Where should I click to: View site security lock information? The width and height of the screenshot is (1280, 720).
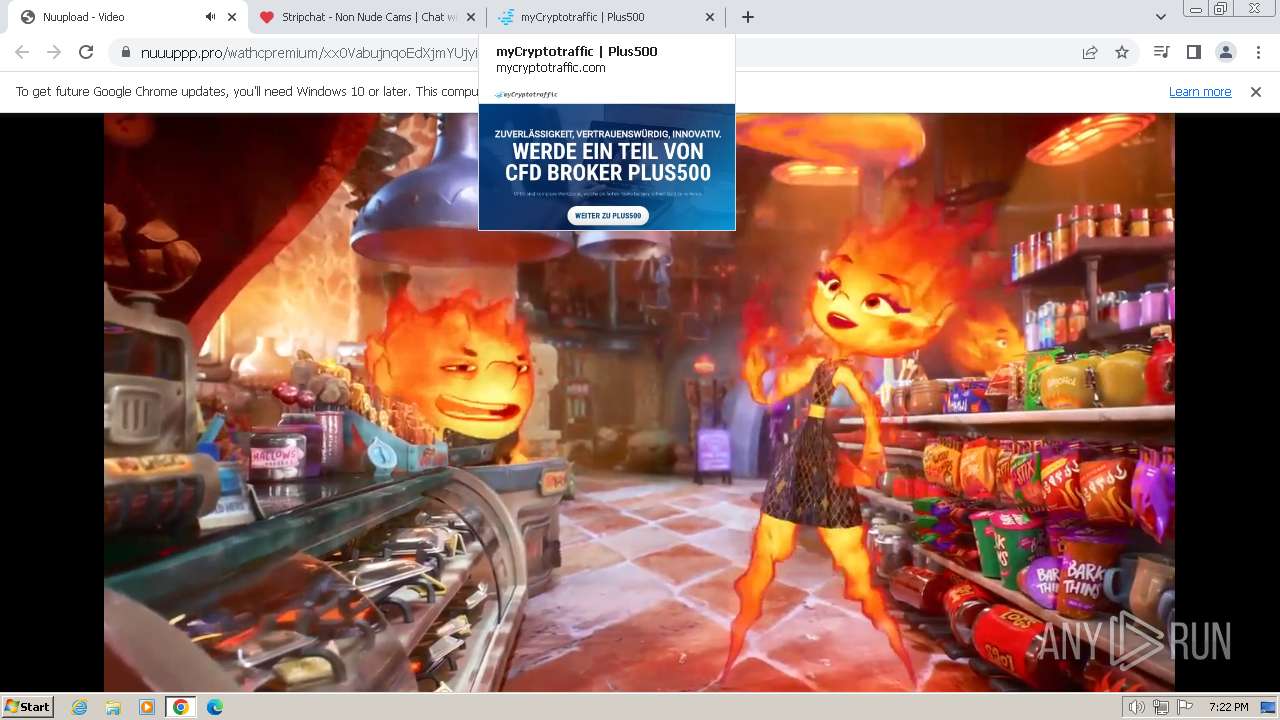126,52
